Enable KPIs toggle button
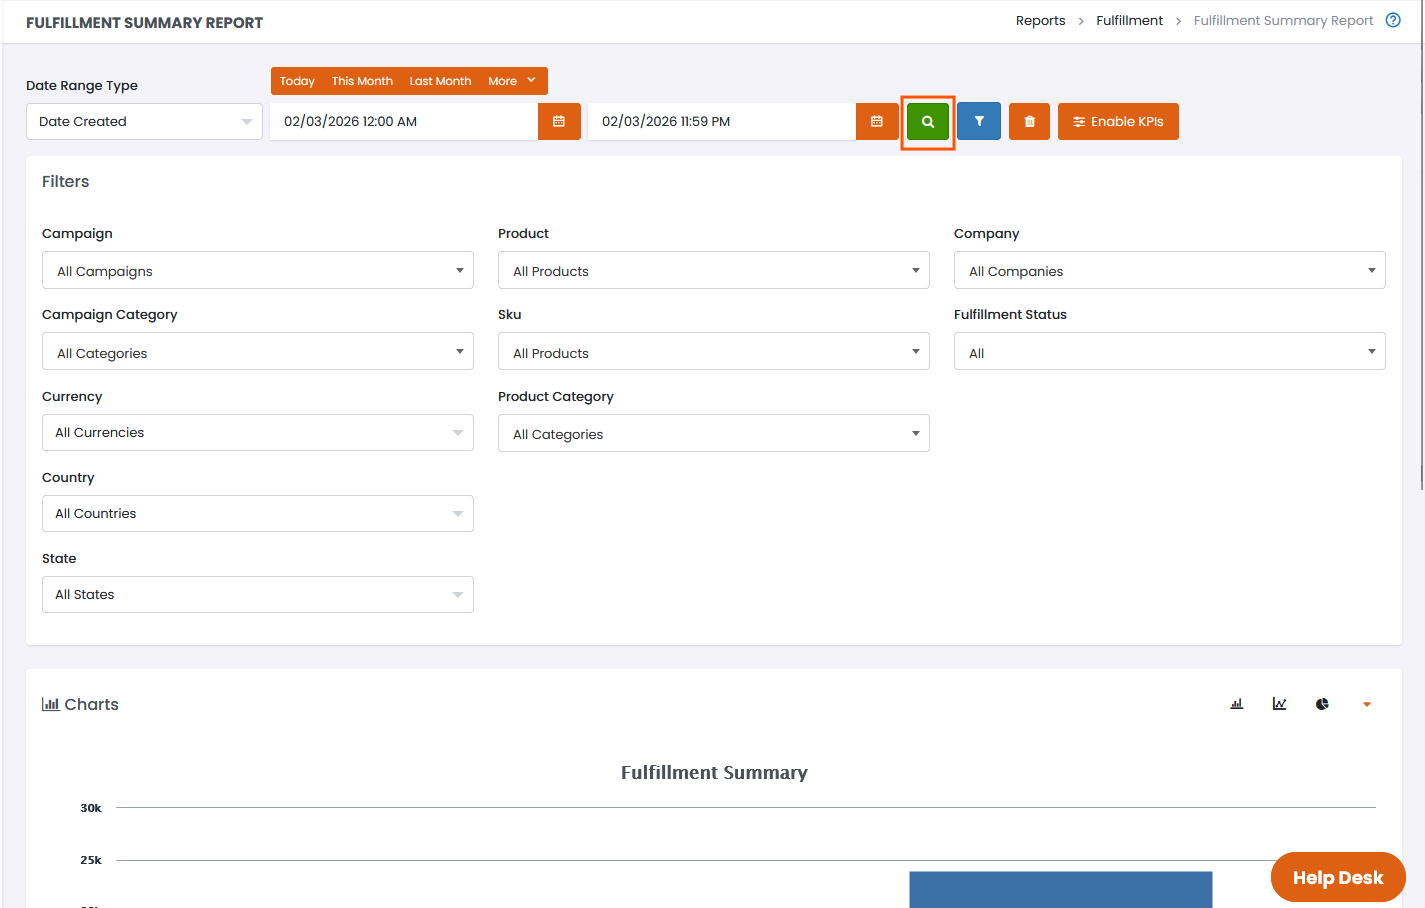The height and width of the screenshot is (908, 1425). click(x=1118, y=122)
